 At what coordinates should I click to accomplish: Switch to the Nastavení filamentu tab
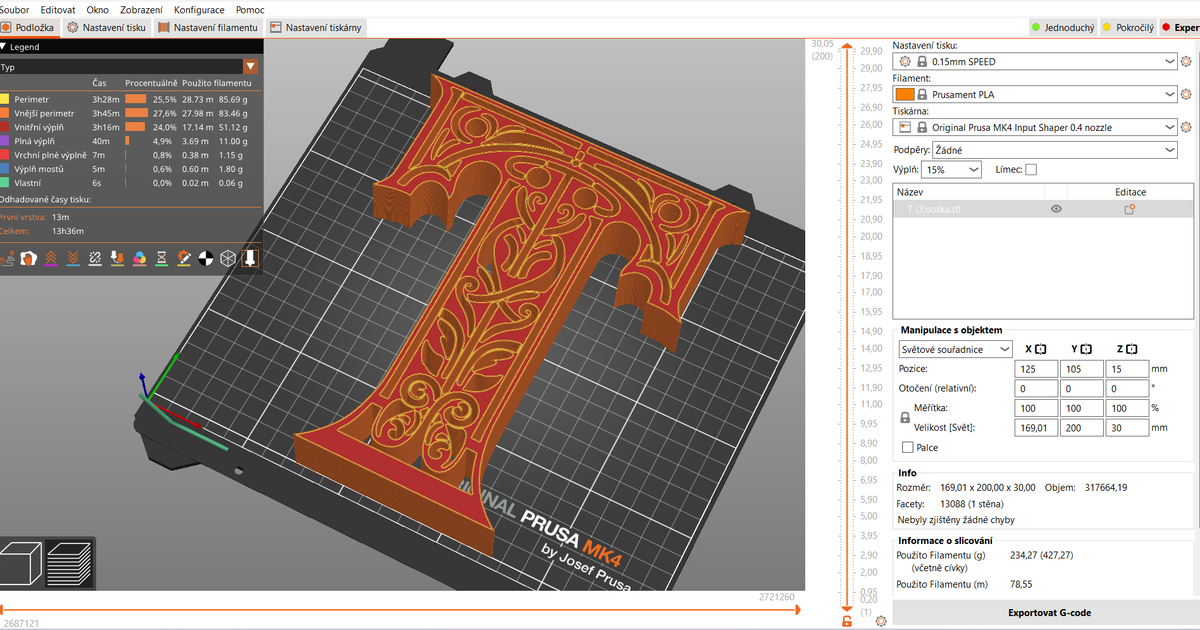208,28
